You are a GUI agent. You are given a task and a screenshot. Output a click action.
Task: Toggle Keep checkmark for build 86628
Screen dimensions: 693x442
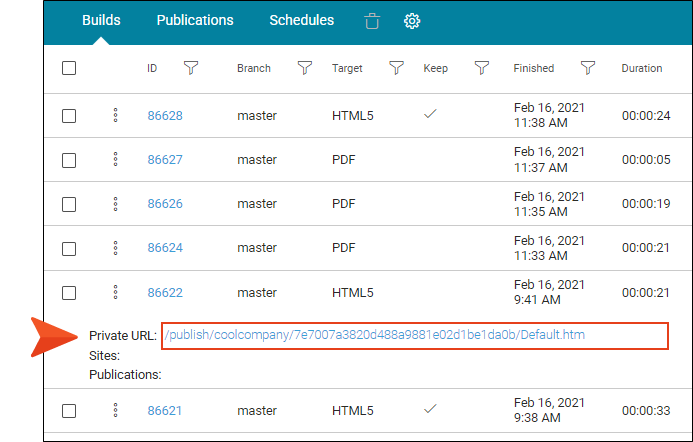431,115
